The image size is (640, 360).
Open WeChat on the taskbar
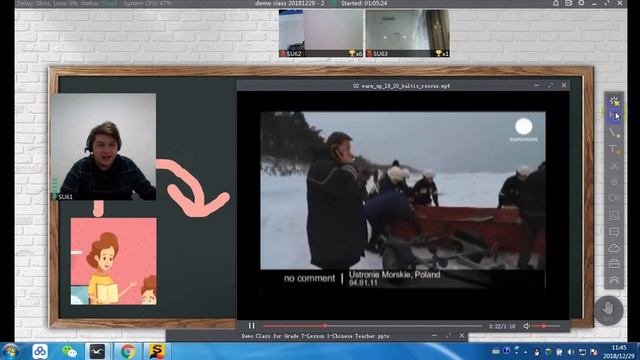[x=69, y=351]
